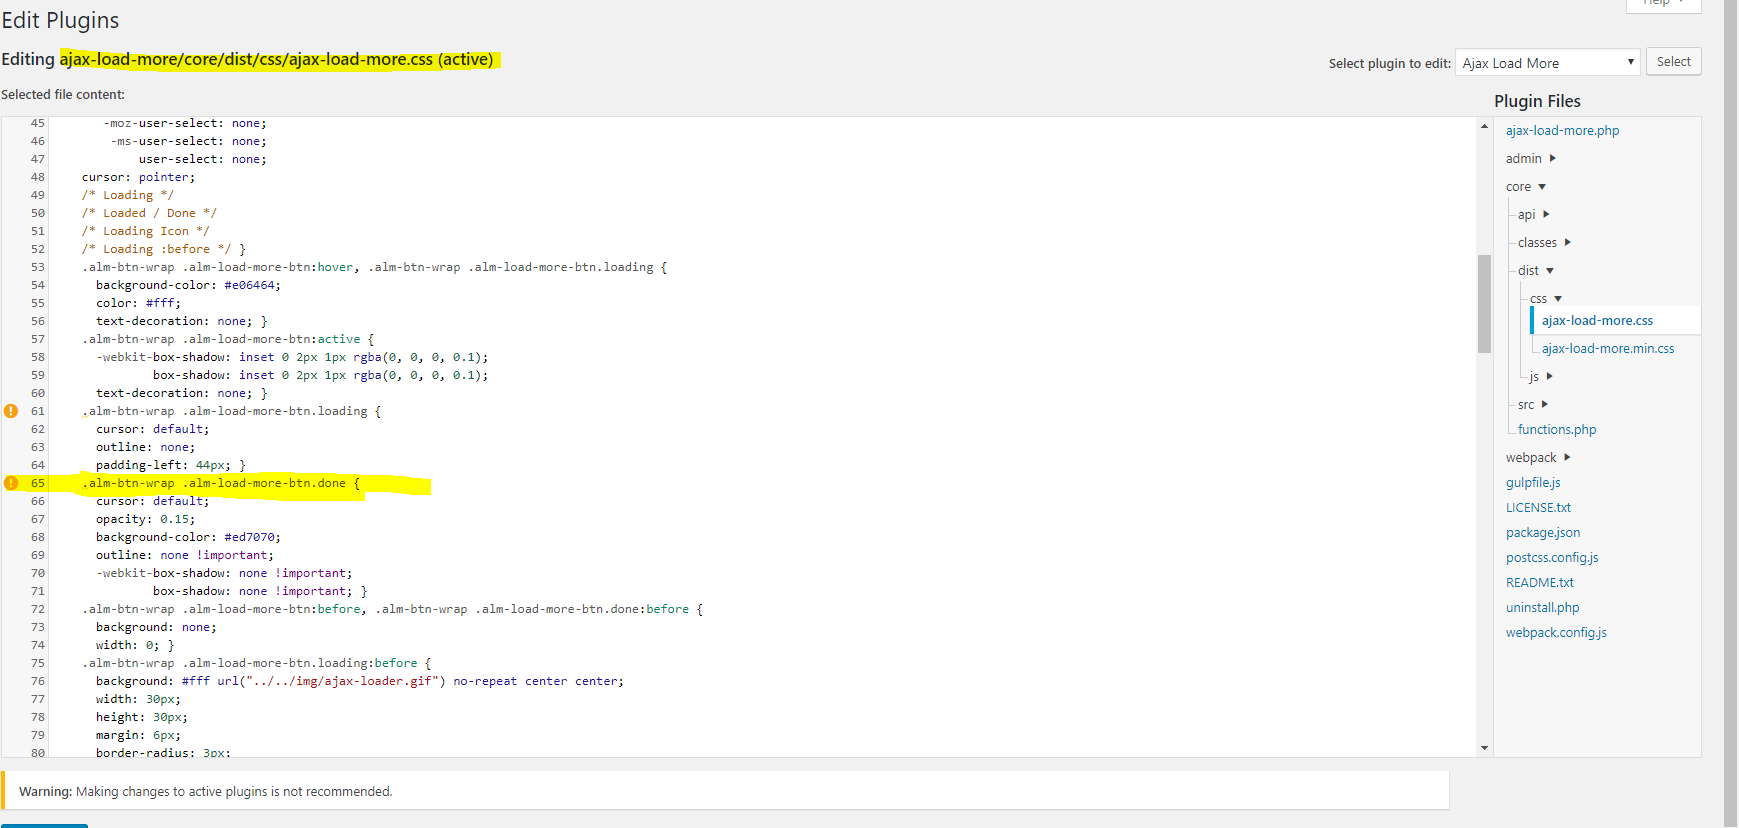Screen dimensions: 1739x828
Task: Open ajax-load-more.min.css file
Action: tap(1607, 349)
